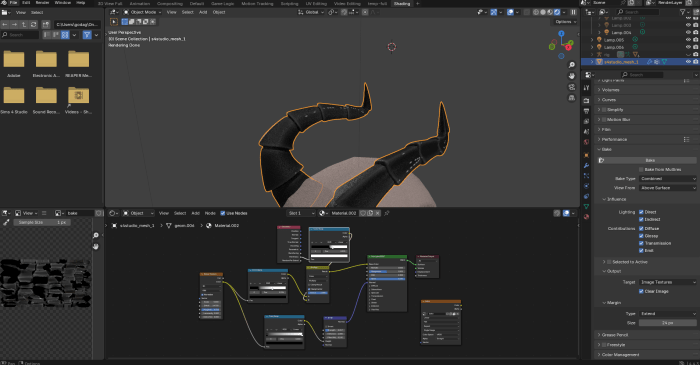Open the Modifiers wrench tab
Screen dimensions: 700x365
coord(586,166)
